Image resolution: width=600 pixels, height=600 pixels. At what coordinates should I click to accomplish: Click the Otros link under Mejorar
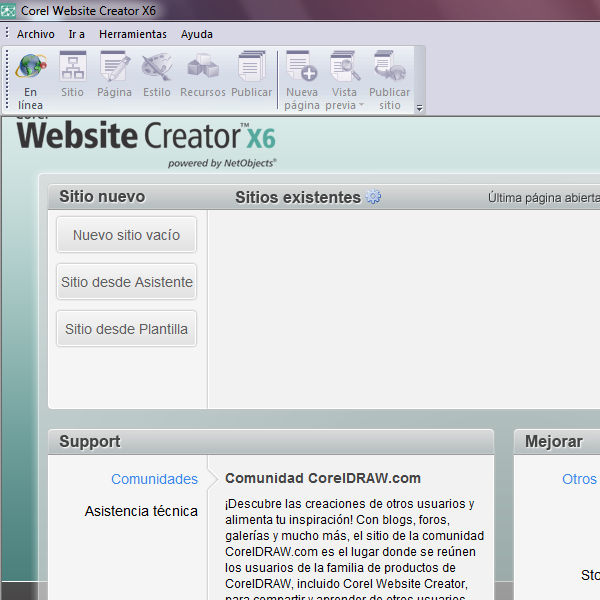(x=579, y=479)
